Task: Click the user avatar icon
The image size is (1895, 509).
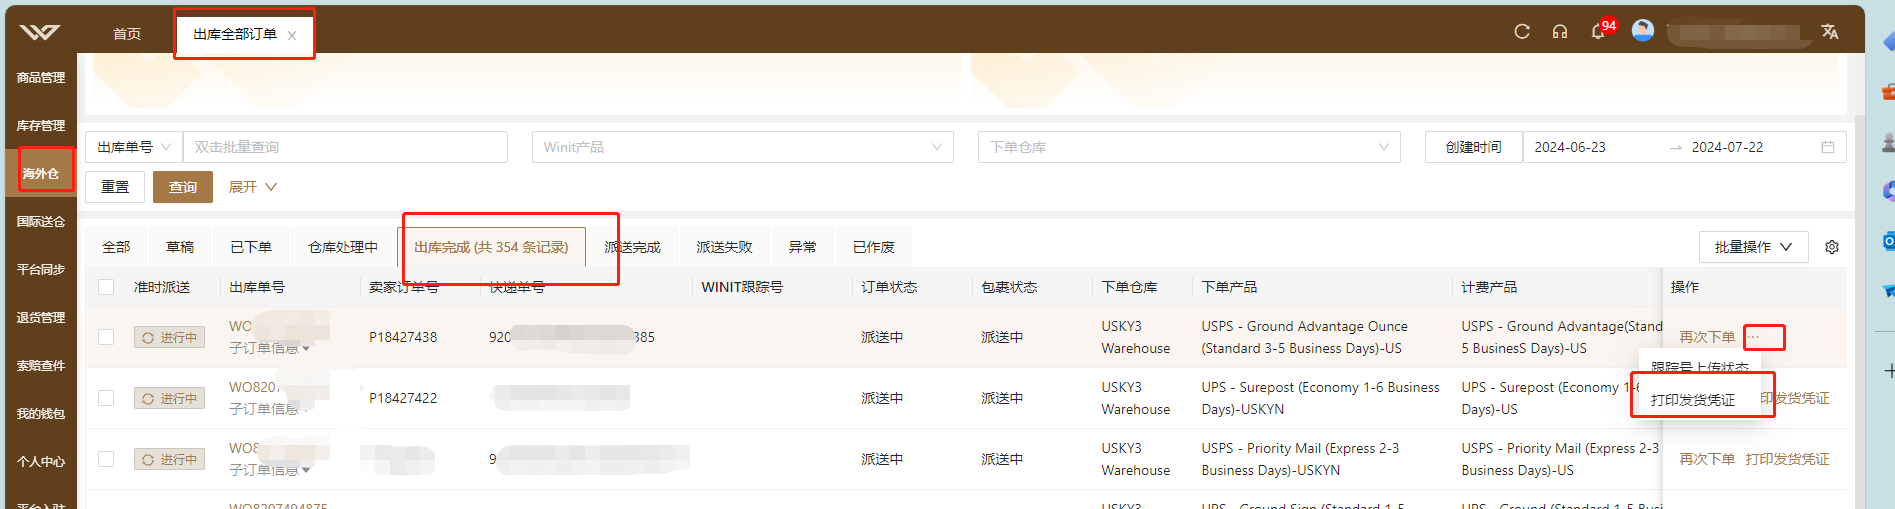Action: click(x=1643, y=31)
